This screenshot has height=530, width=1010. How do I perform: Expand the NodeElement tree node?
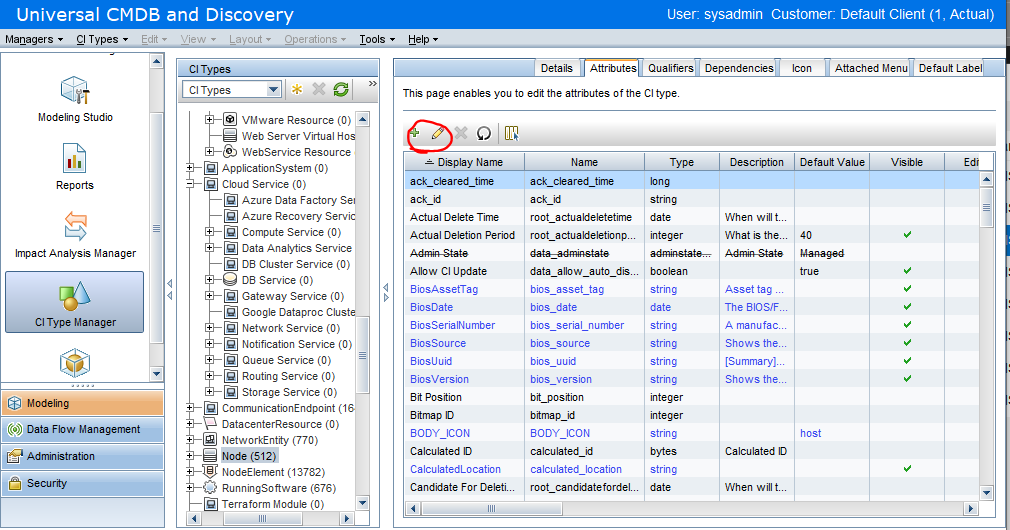tap(190, 472)
